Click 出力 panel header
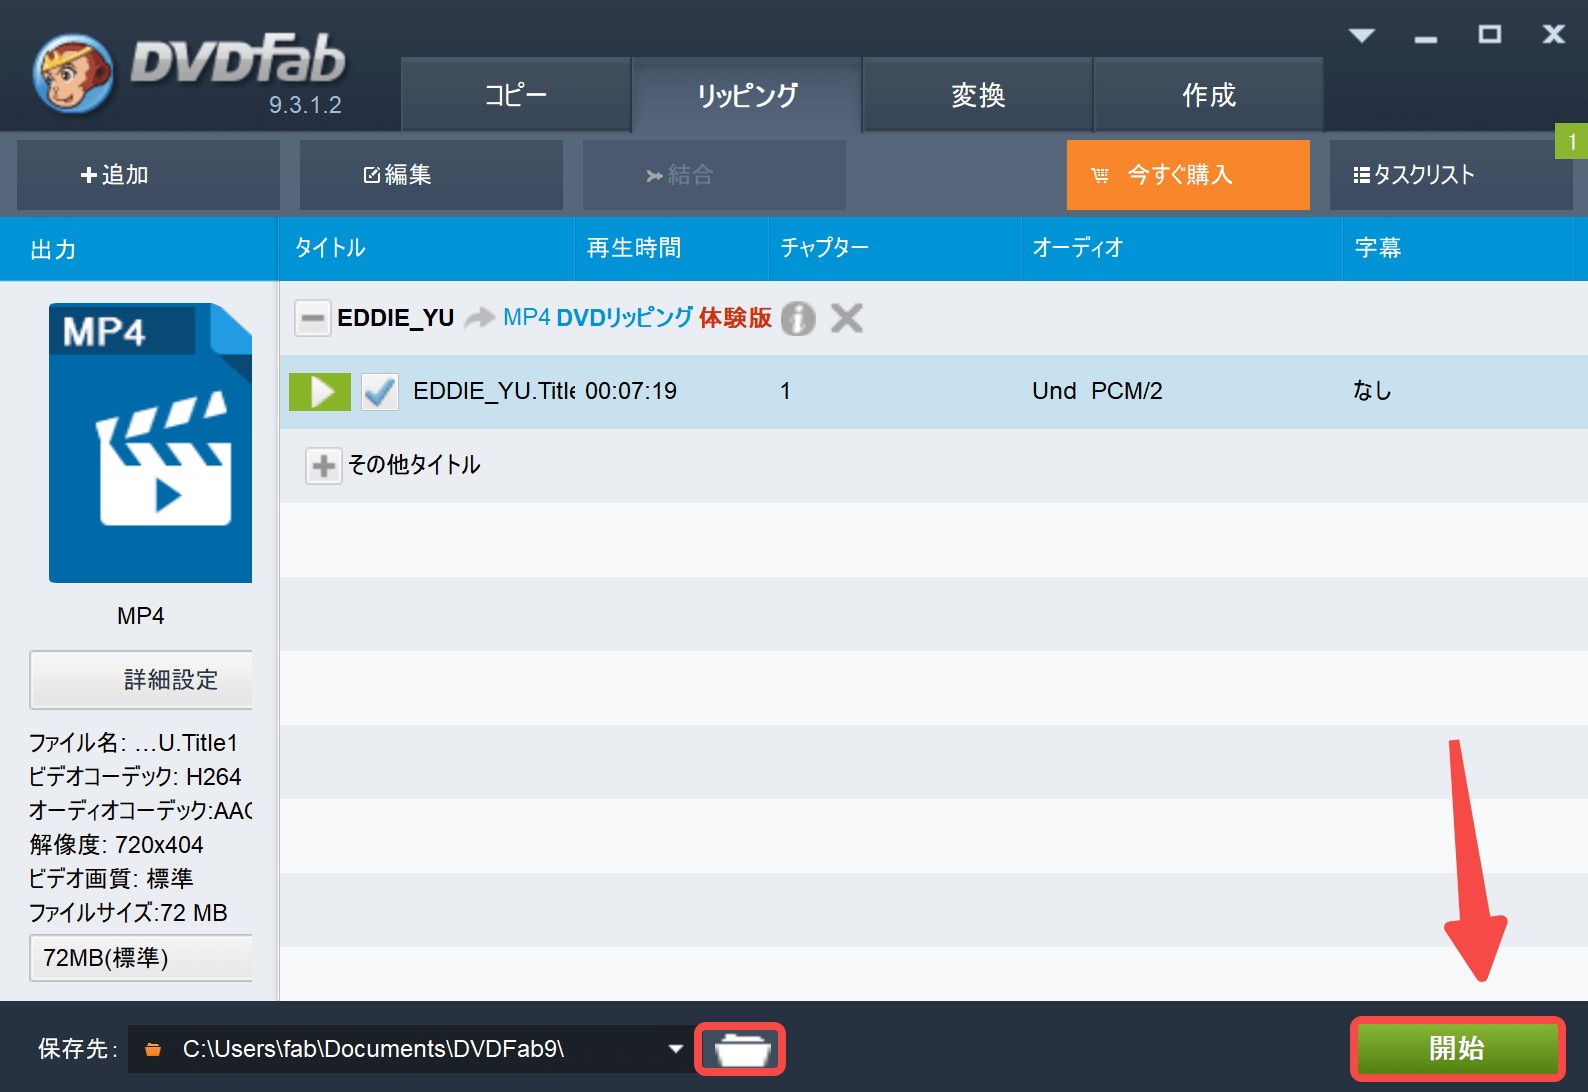This screenshot has width=1588, height=1092. click(x=138, y=249)
